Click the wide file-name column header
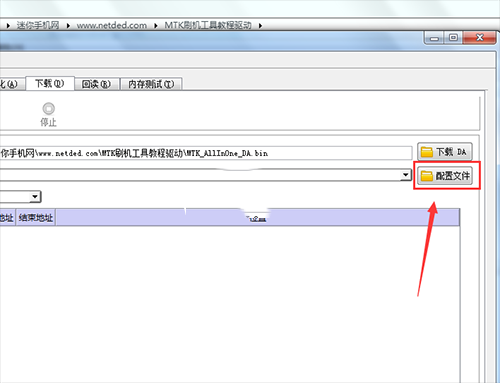Image resolution: width=500 pixels, height=383 pixels. tap(257, 218)
